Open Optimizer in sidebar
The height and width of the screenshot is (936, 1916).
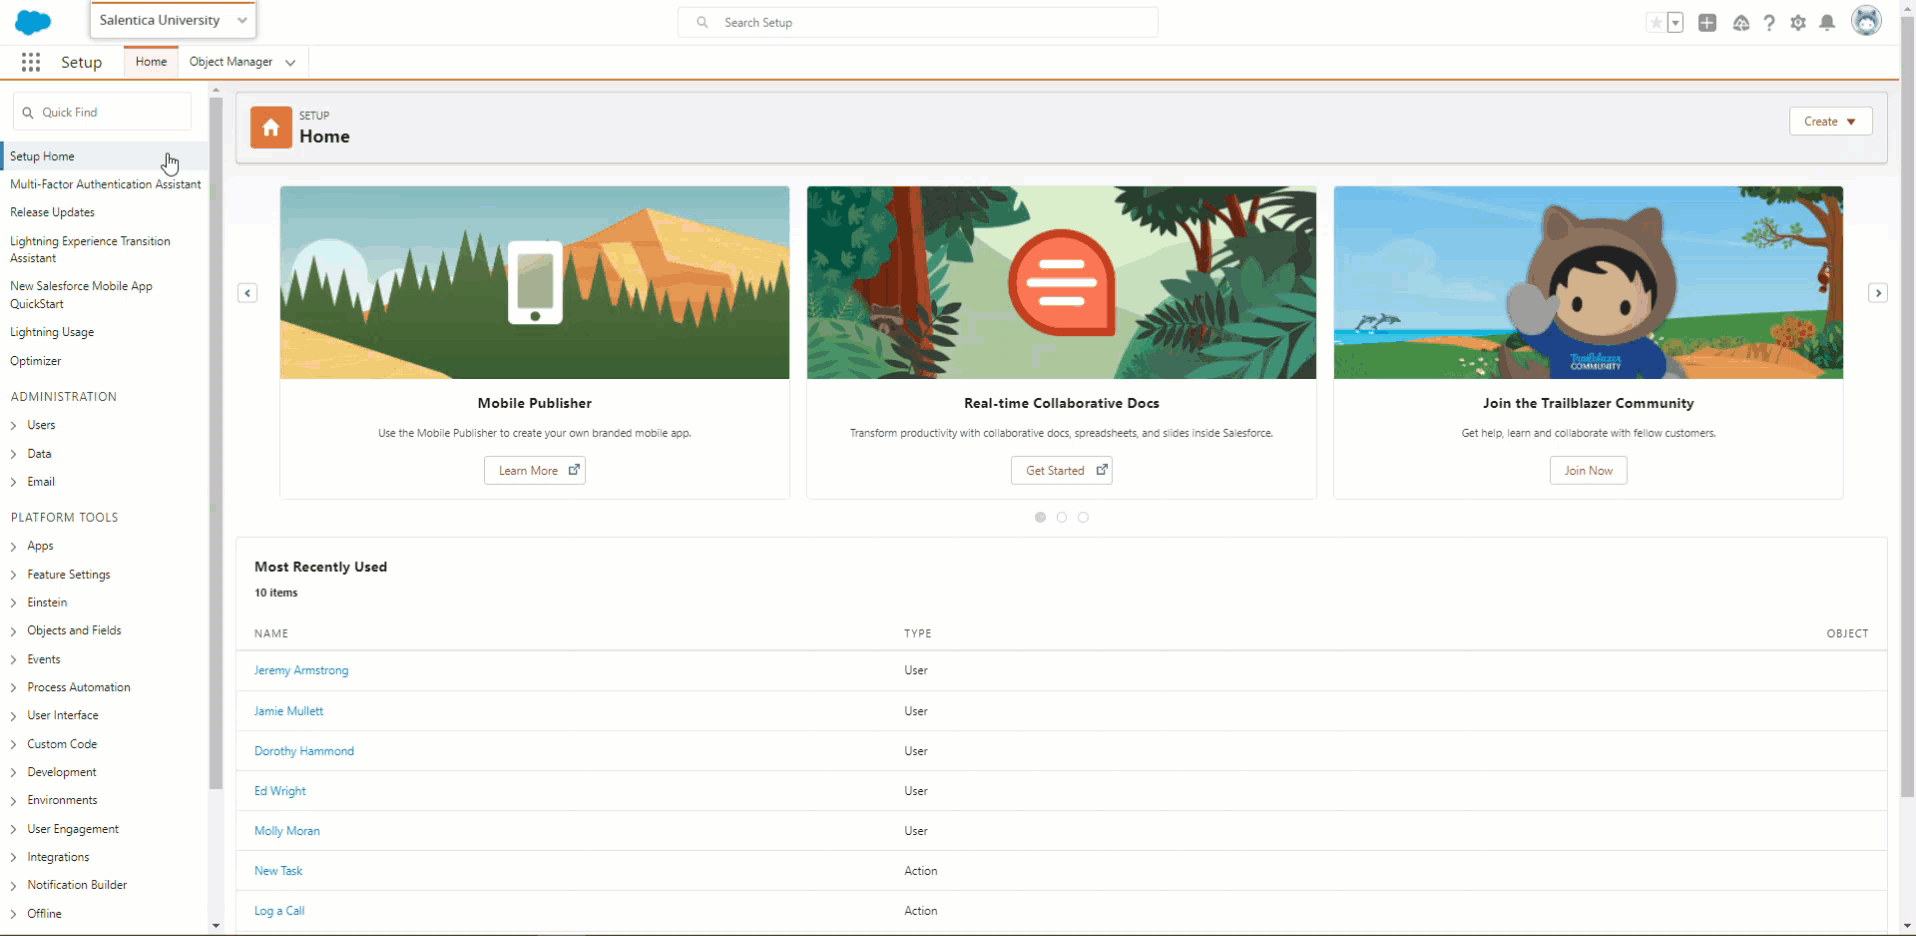coord(35,361)
